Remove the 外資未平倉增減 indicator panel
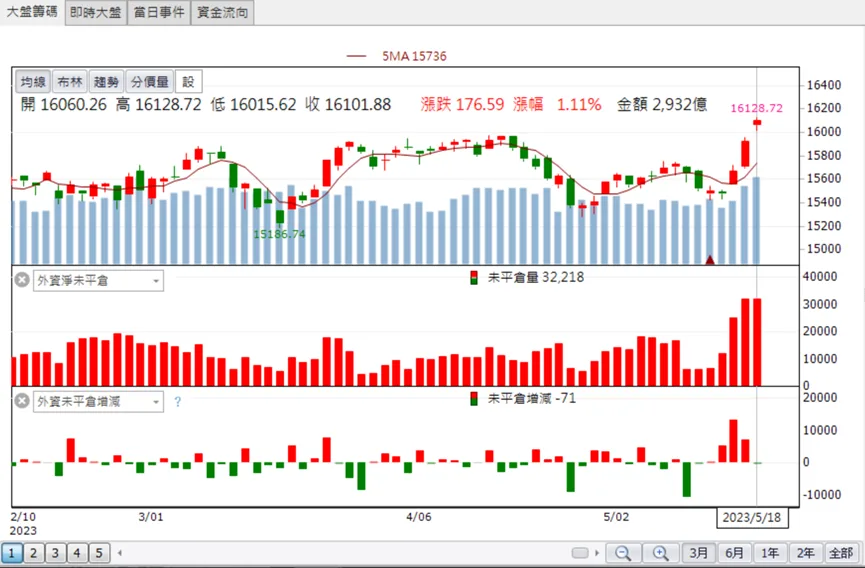Screen dimensions: 865x568 pos(22,401)
